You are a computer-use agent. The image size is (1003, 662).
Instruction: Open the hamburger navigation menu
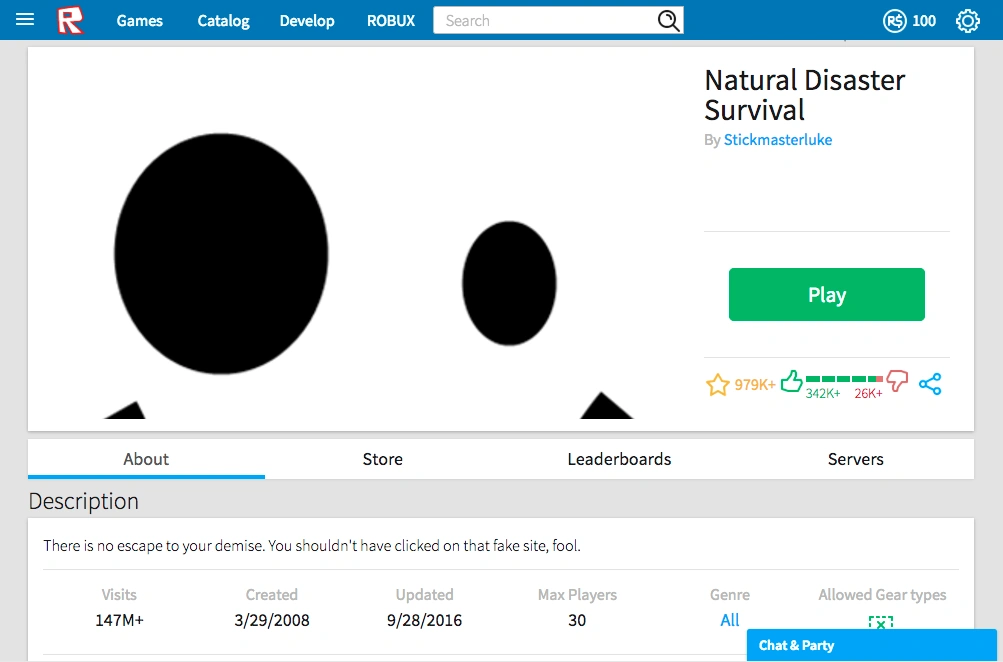pyautogui.click(x=25, y=19)
